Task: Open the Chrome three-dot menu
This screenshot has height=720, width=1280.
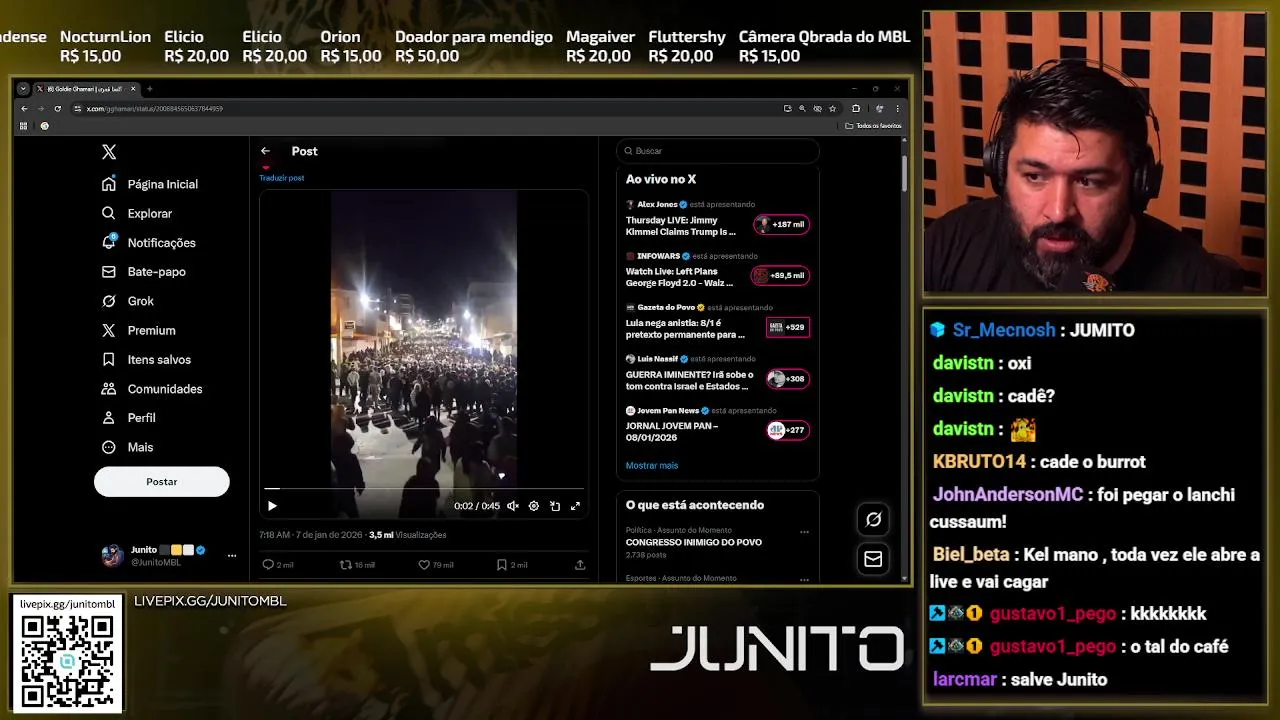Action: tap(898, 108)
